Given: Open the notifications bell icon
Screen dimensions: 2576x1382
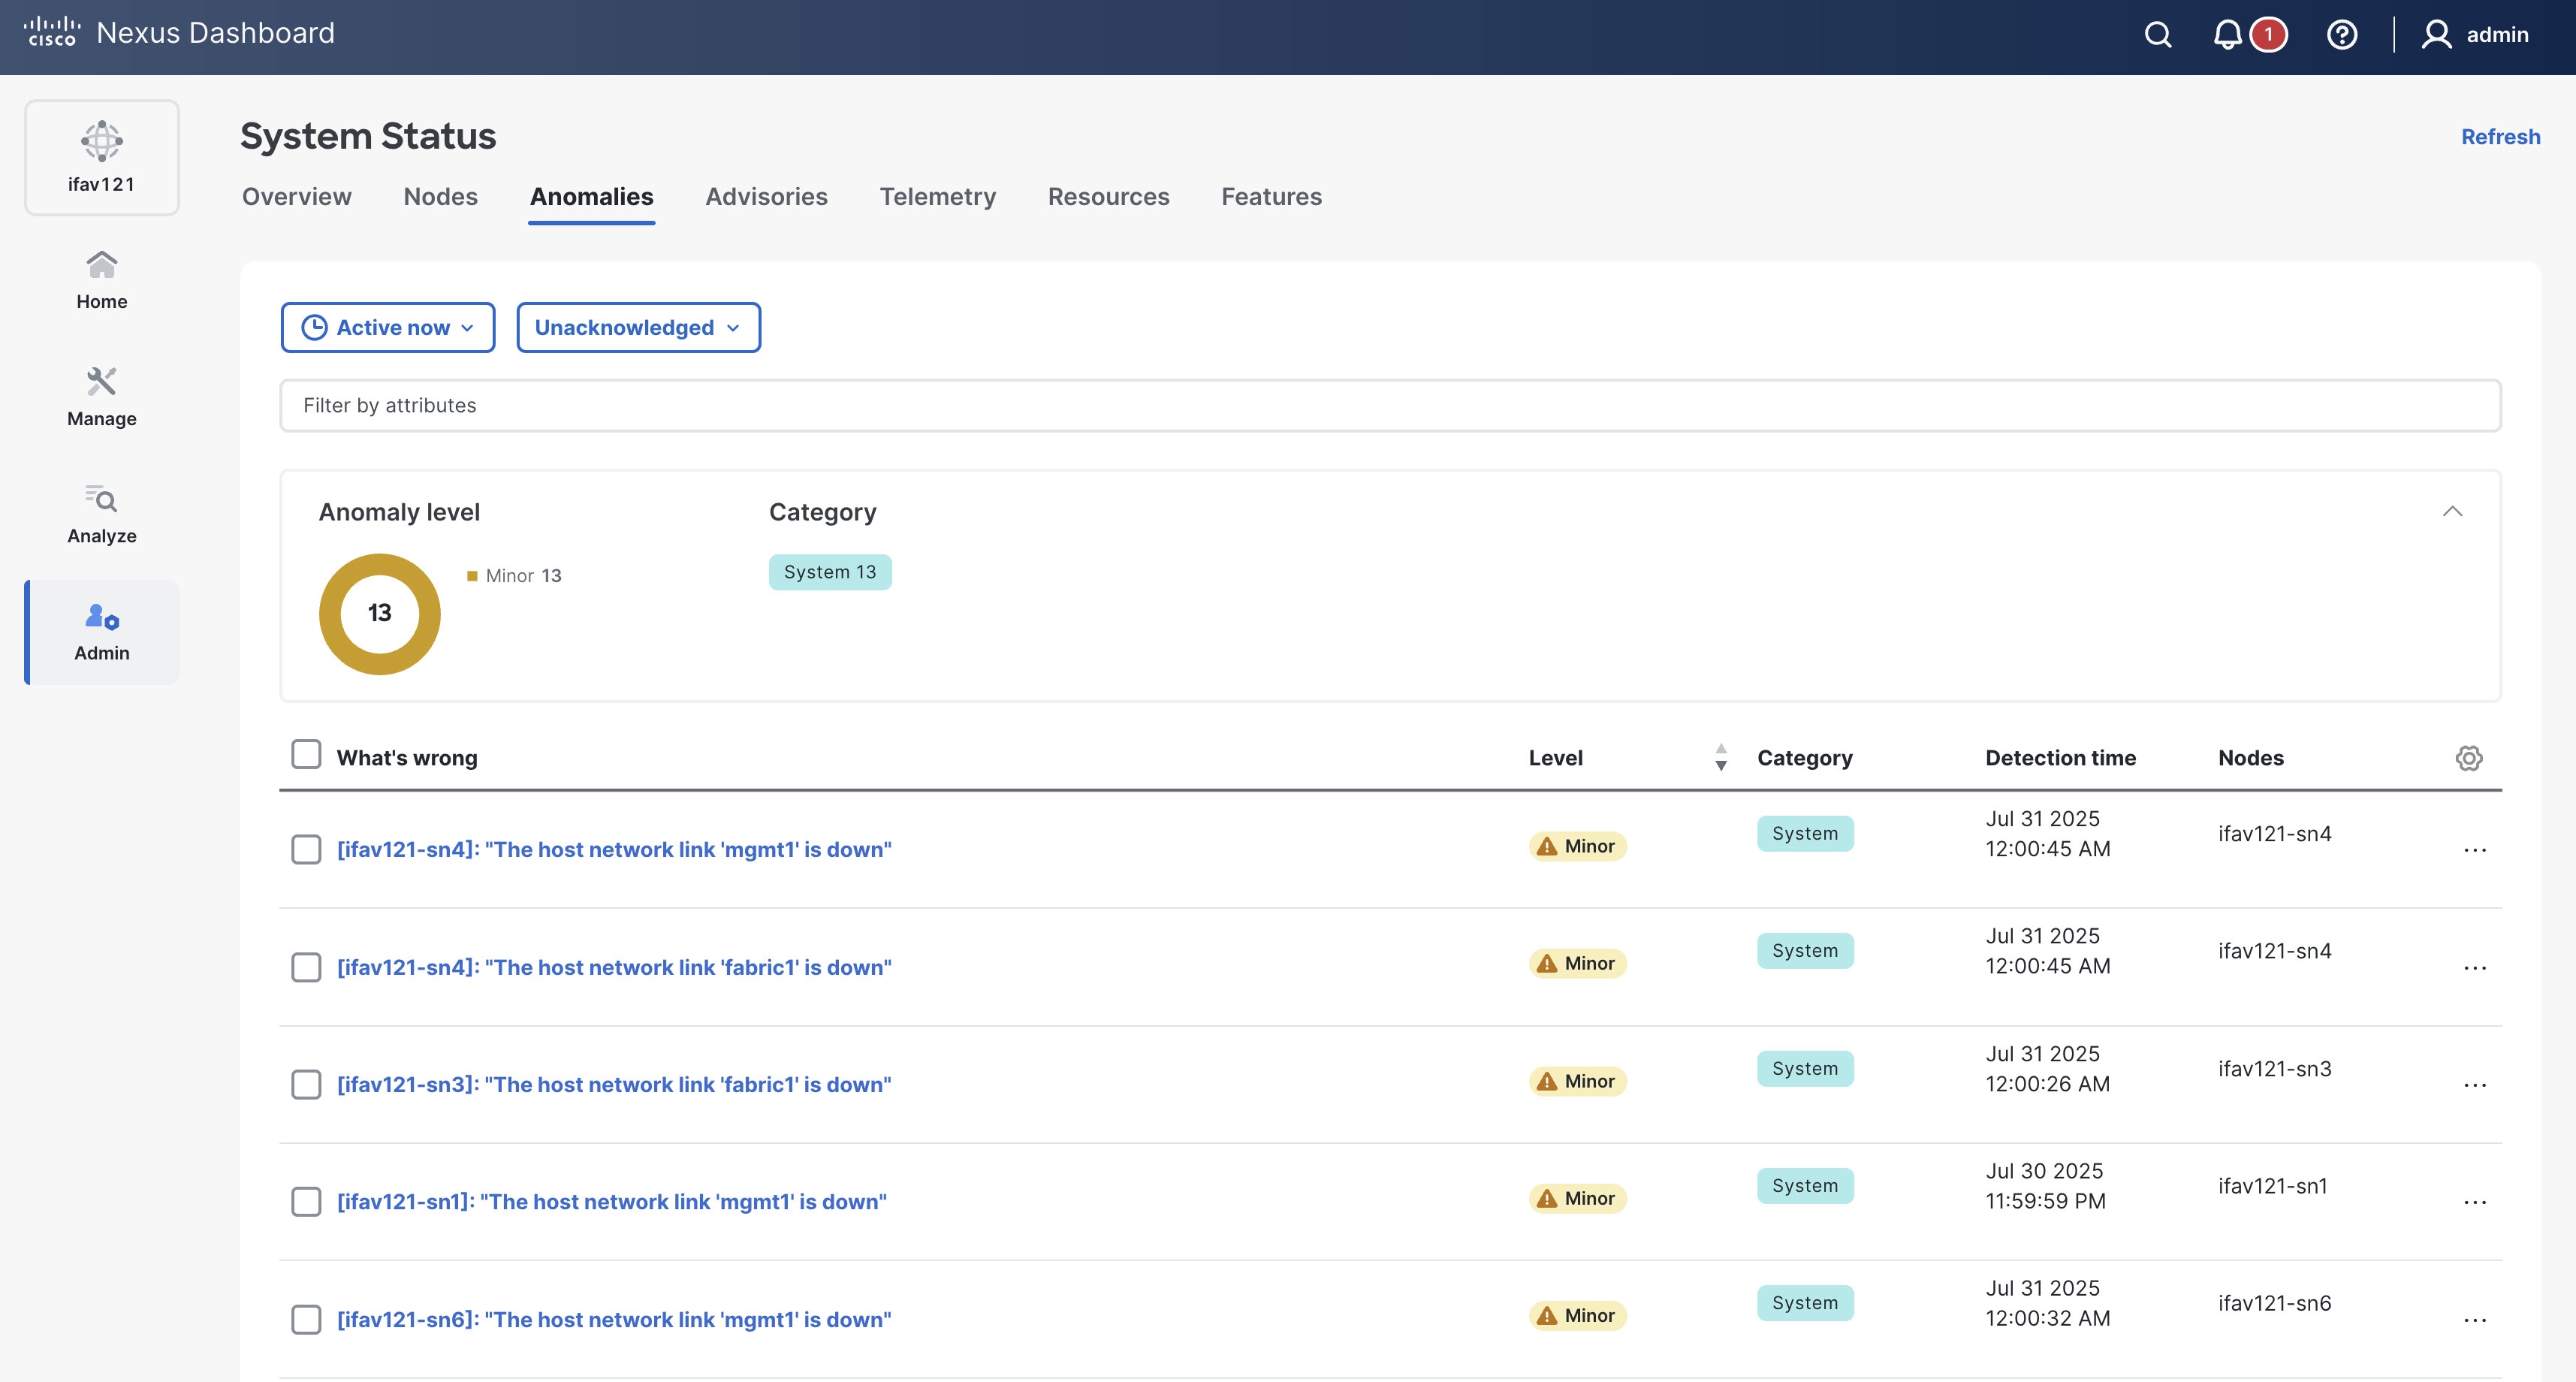Looking at the screenshot, I should [2227, 35].
